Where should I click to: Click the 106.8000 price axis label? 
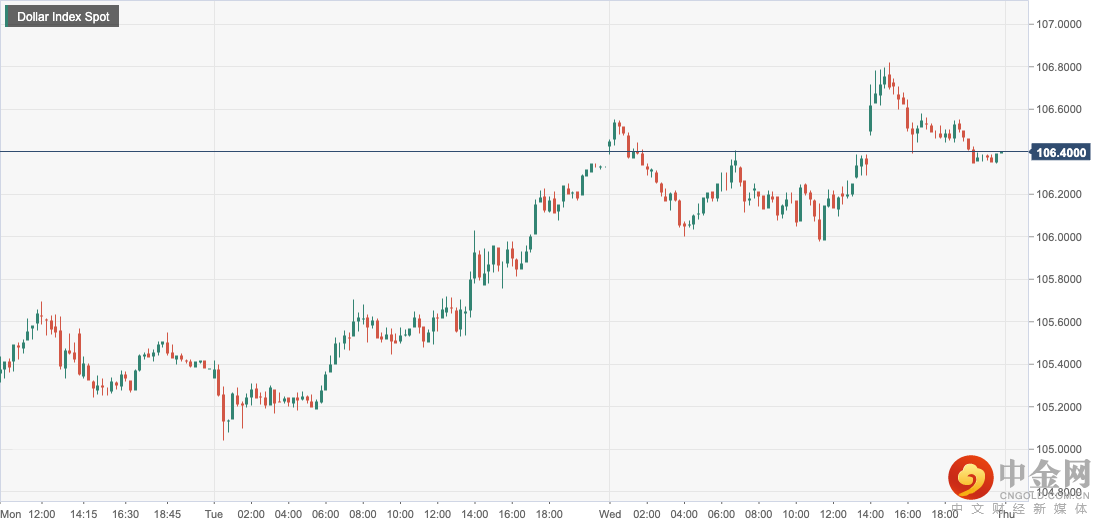tap(1061, 67)
